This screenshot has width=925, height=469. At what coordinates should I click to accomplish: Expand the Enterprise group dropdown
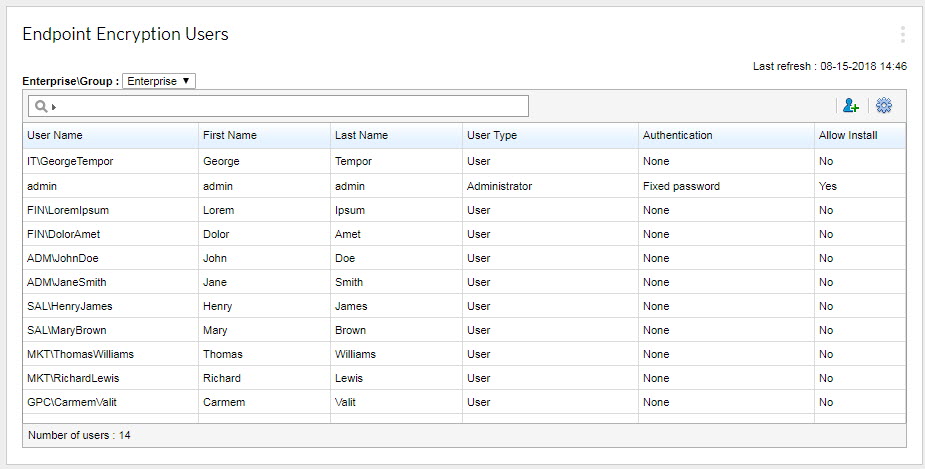[159, 81]
